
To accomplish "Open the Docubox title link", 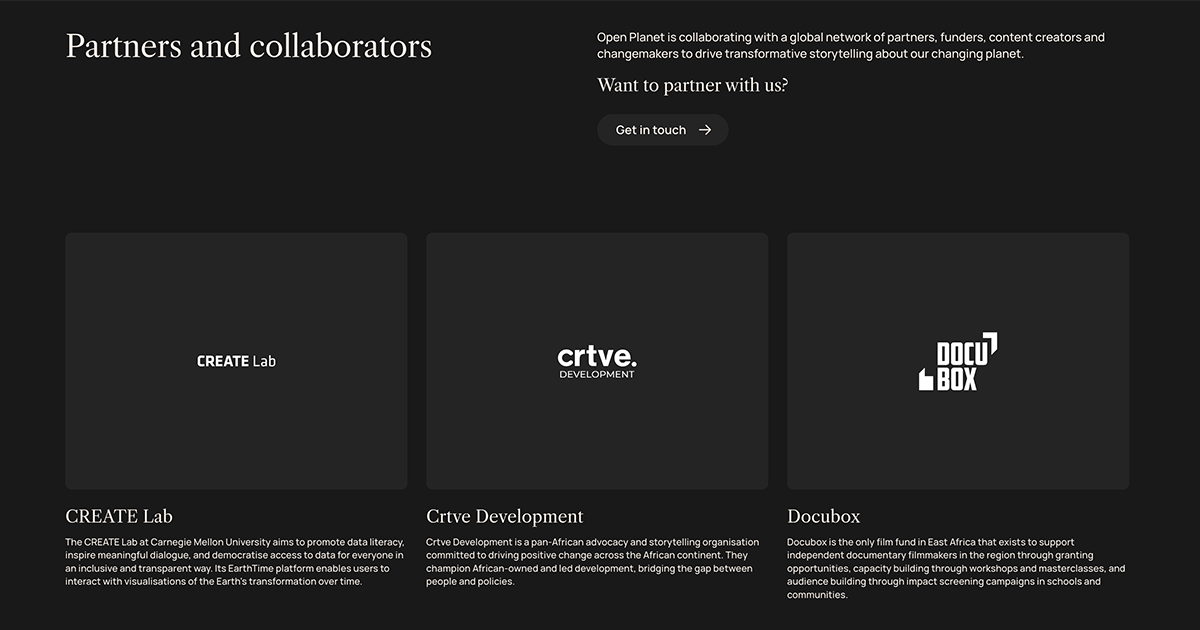I will coord(823,516).
